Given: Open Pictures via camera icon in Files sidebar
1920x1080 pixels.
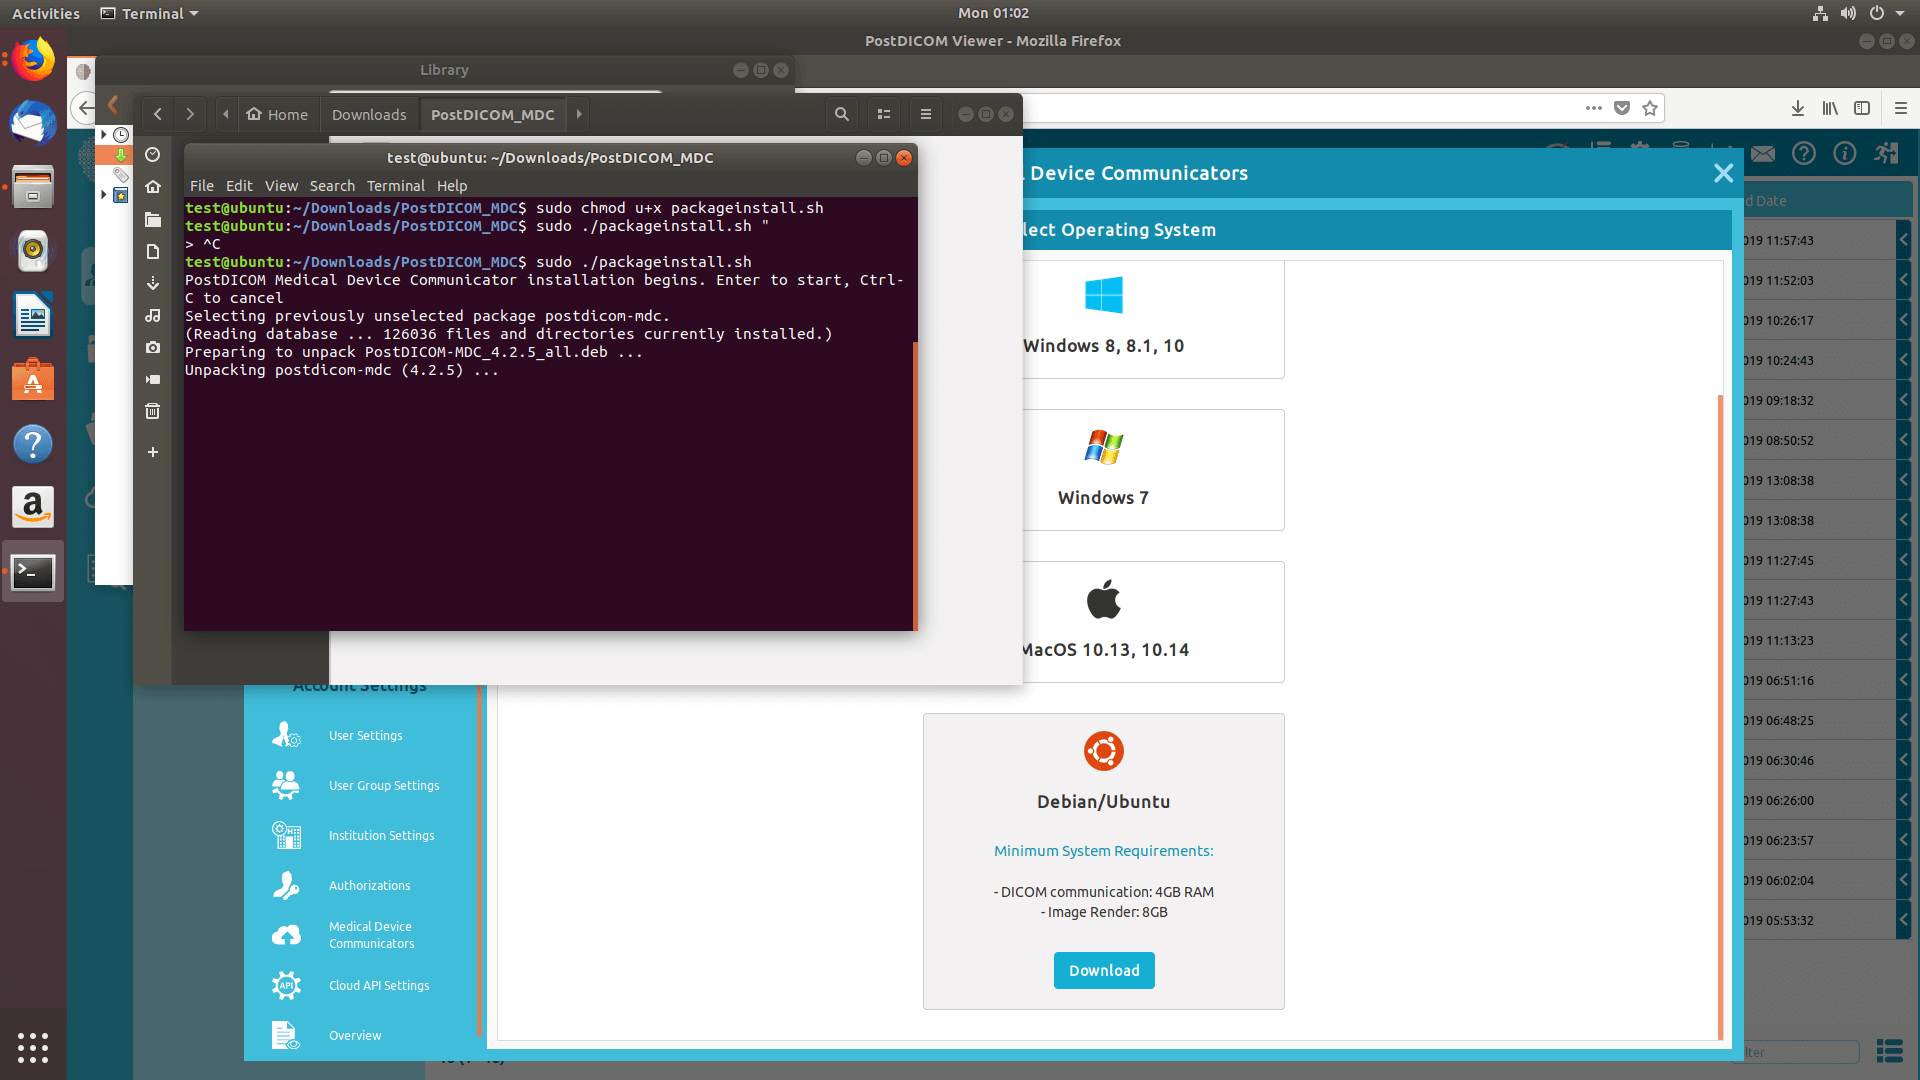Looking at the screenshot, I should click(152, 347).
